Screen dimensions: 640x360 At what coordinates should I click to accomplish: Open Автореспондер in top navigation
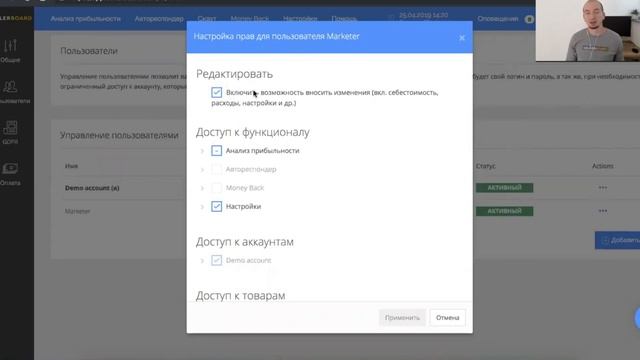click(159, 19)
